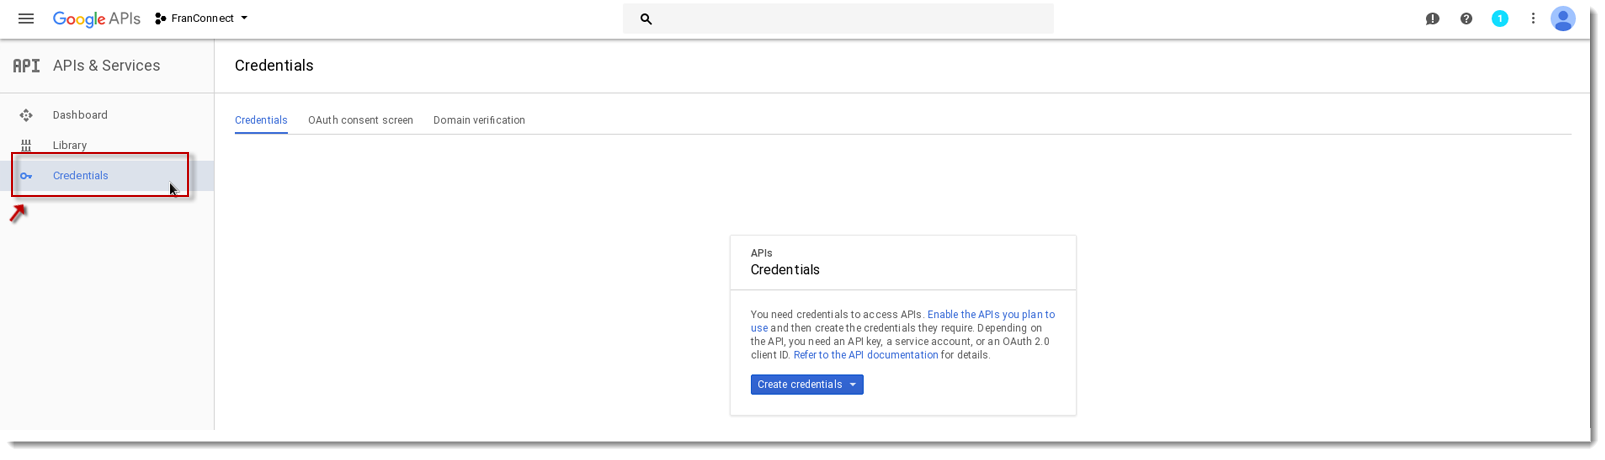Click the user account avatar
1605x460 pixels.
pos(1563,19)
